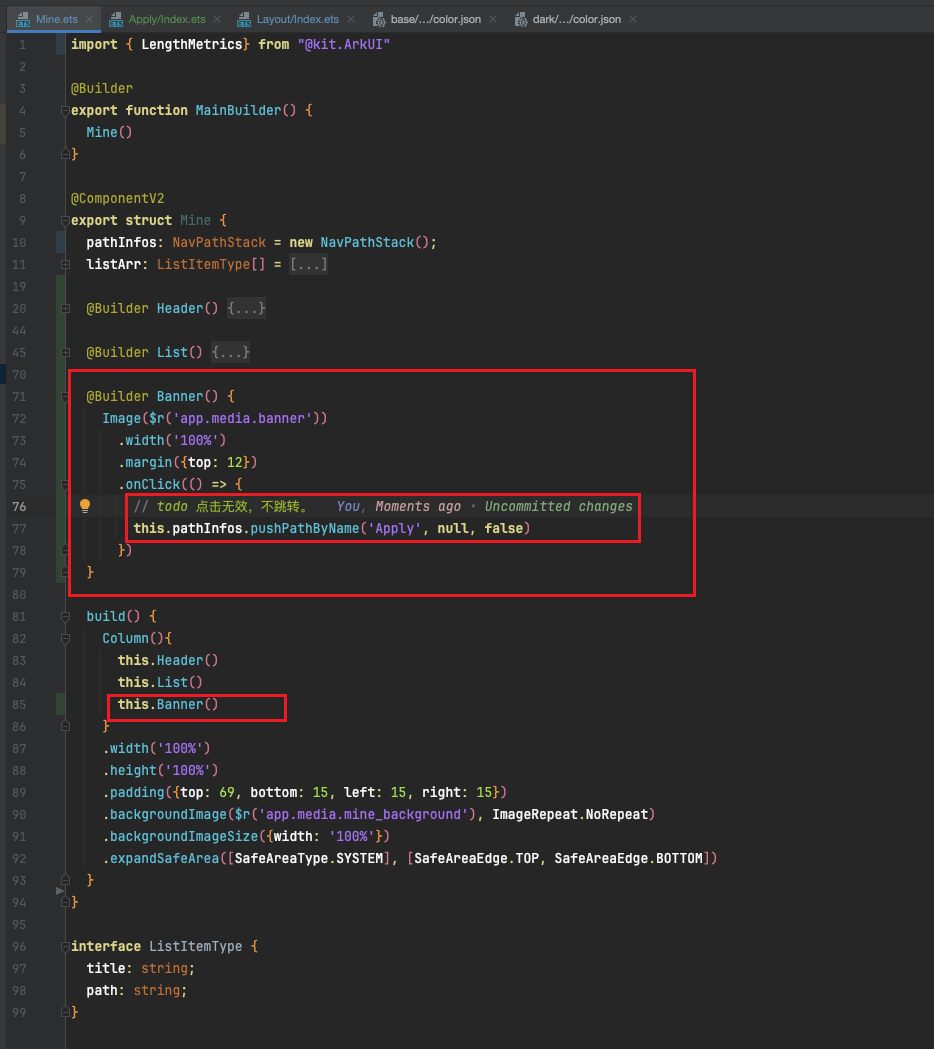The image size is (934, 1049).
Task: Click the folded {...} placeholder after List()
Action: (x=231, y=353)
